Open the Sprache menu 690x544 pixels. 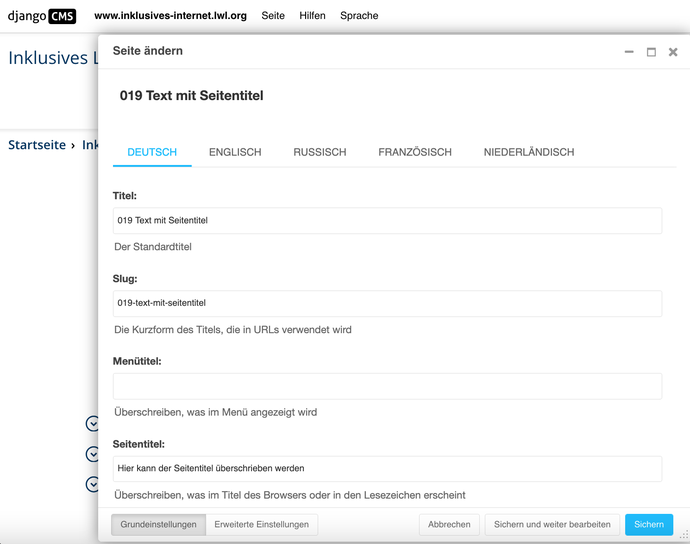tap(359, 16)
